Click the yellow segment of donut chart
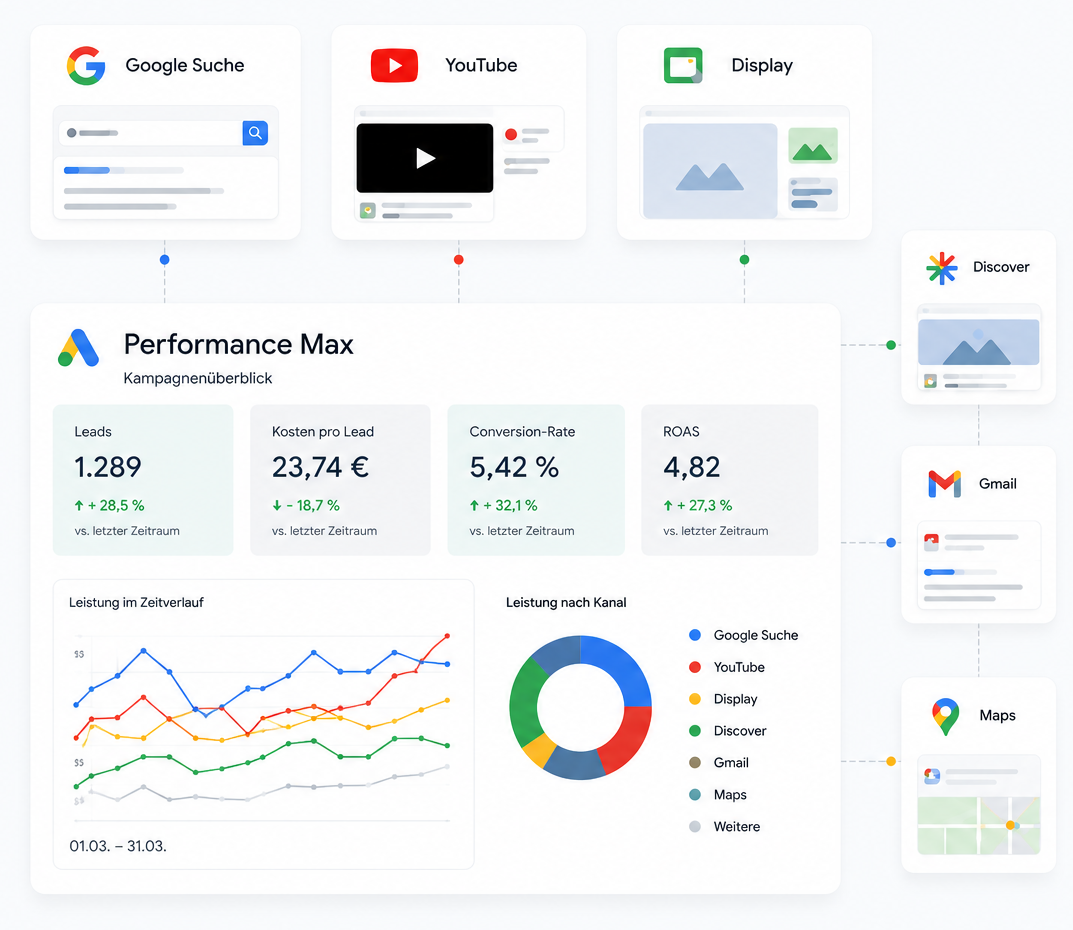This screenshot has height=930, width=1073. click(x=540, y=751)
